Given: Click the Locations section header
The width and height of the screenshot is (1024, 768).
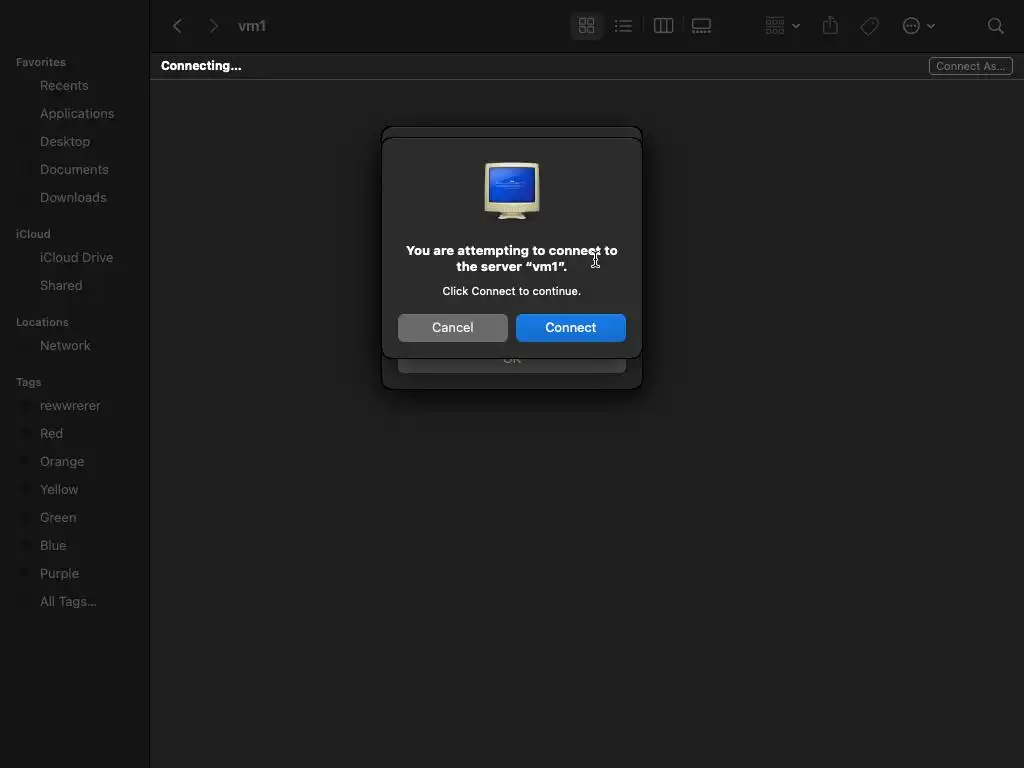Looking at the screenshot, I should click(42, 322).
